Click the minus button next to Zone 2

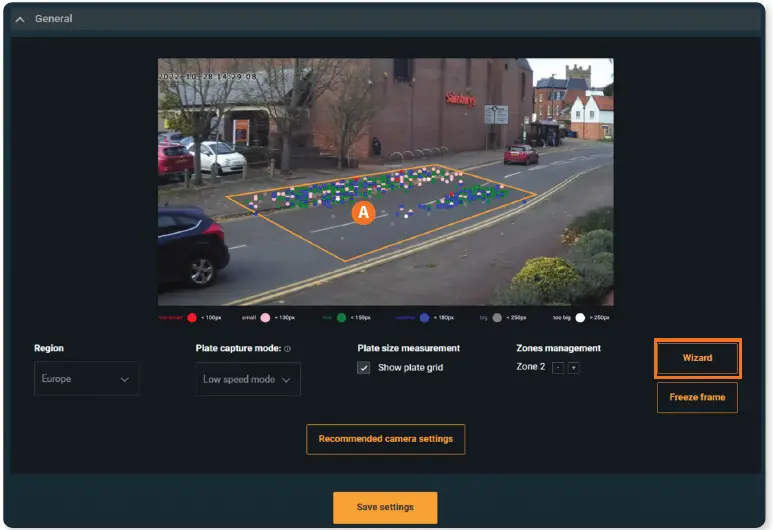pyautogui.click(x=558, y=368)
